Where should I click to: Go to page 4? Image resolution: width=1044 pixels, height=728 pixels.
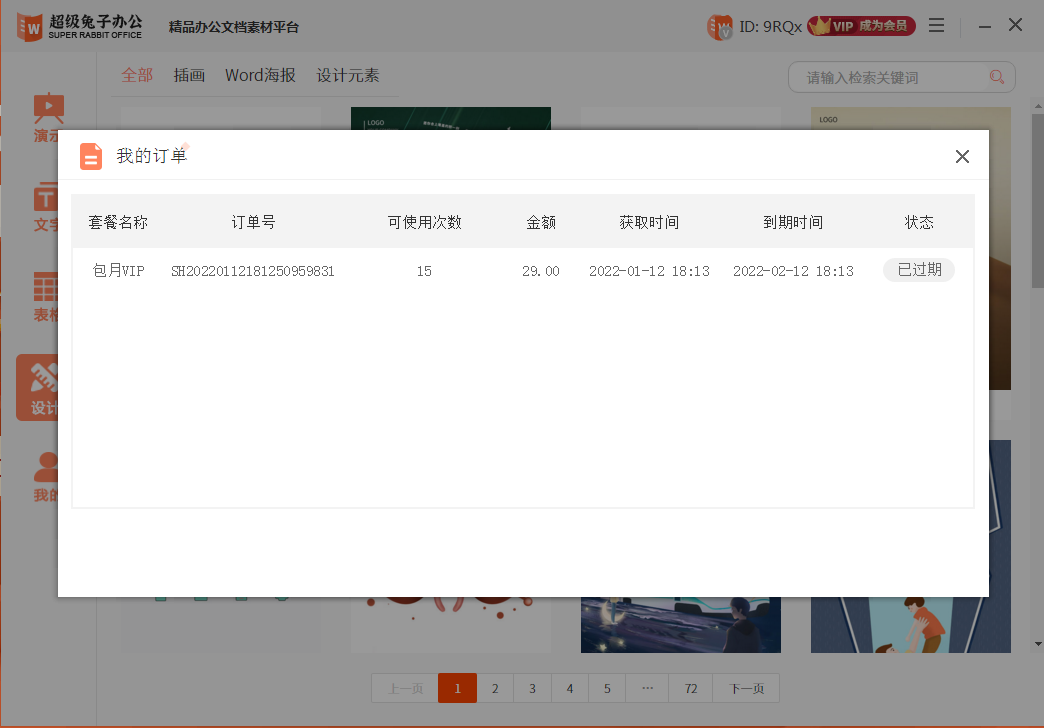570,688
